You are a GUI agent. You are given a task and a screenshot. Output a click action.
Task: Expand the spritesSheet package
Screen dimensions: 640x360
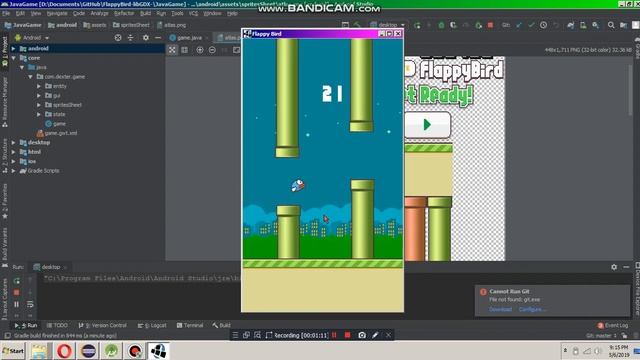coord(39,105)
